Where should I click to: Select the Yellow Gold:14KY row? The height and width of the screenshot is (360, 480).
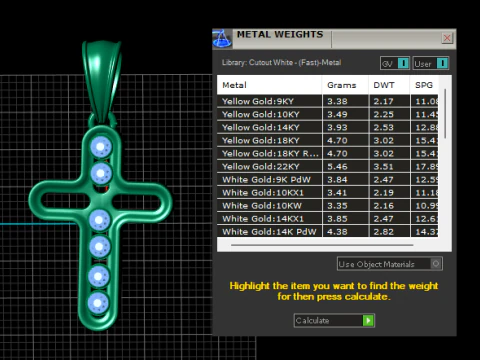[328, 127]
